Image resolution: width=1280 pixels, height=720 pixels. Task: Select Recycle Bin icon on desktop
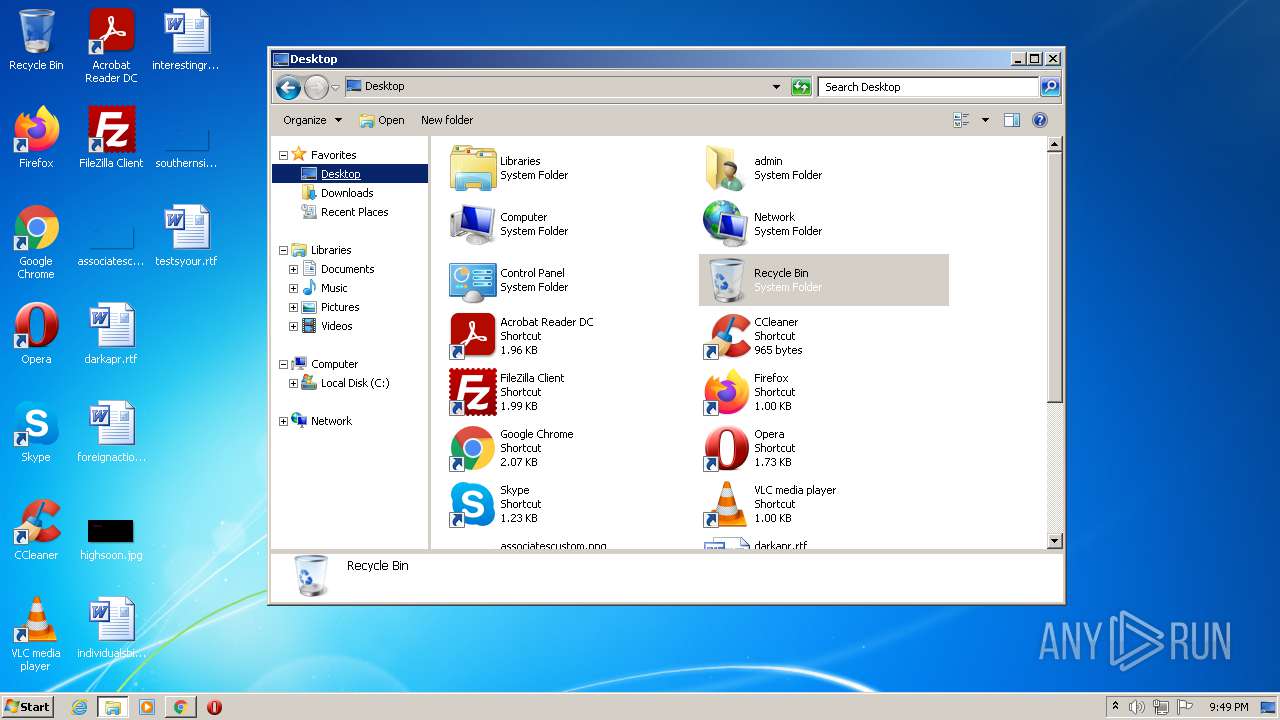(36, 31)
